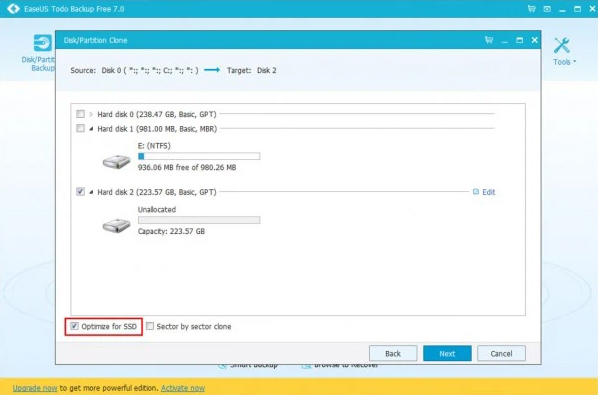Click the Cancel button

click(501, 353)
